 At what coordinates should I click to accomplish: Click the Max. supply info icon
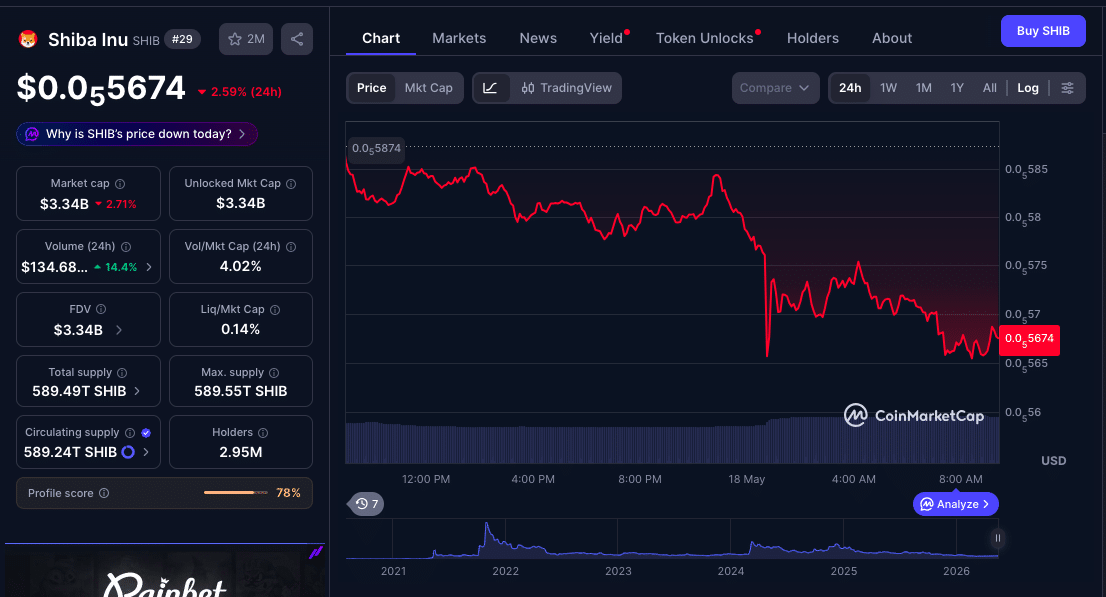274,373
